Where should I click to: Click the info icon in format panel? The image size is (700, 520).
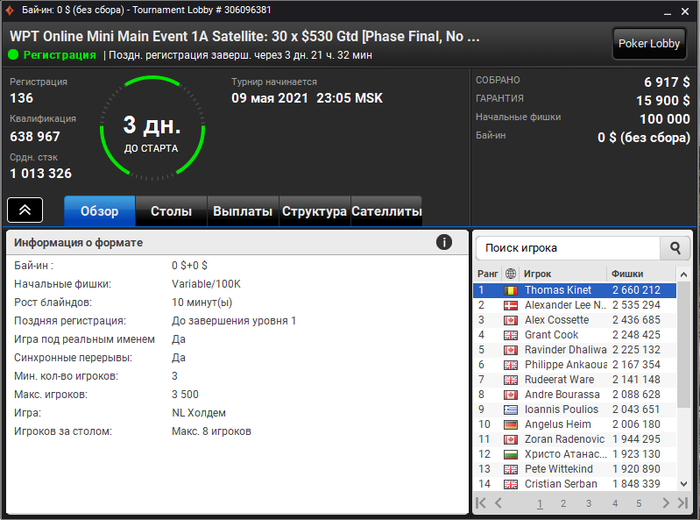(444, 242)
